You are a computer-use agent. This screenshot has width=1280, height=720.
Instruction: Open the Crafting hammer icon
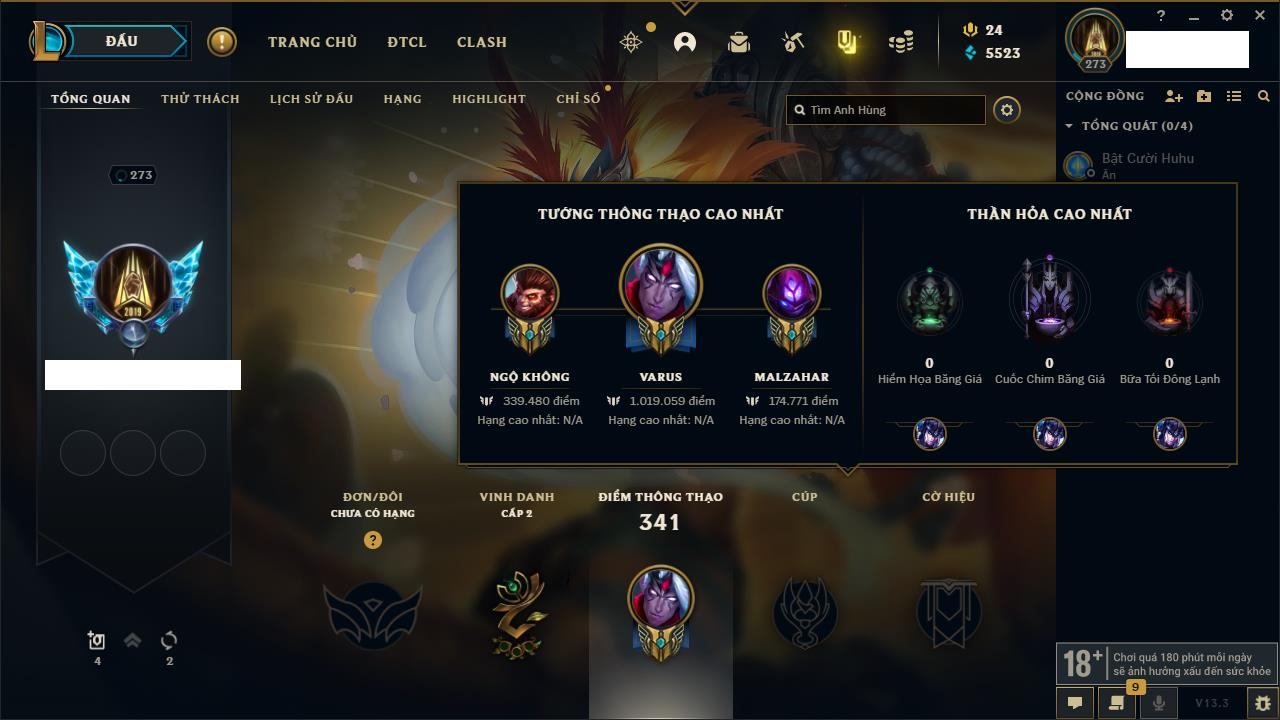(793, 42)
